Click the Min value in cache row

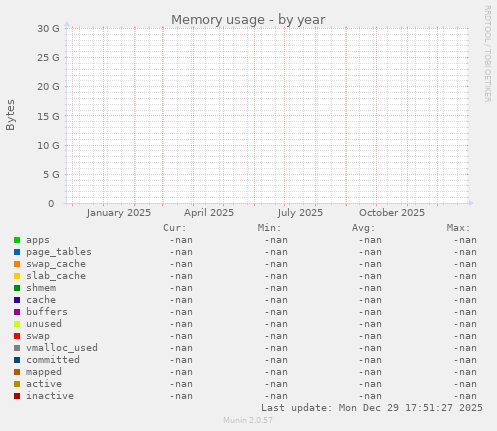[276, 300]
